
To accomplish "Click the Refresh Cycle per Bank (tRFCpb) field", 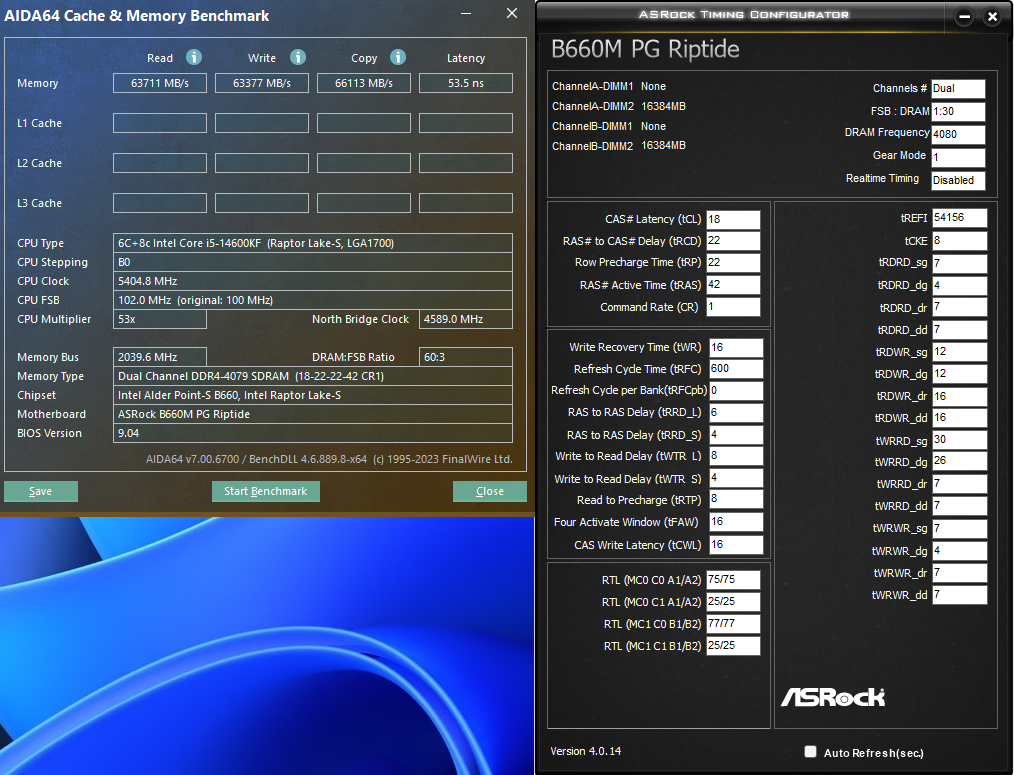I will [736, 391].
